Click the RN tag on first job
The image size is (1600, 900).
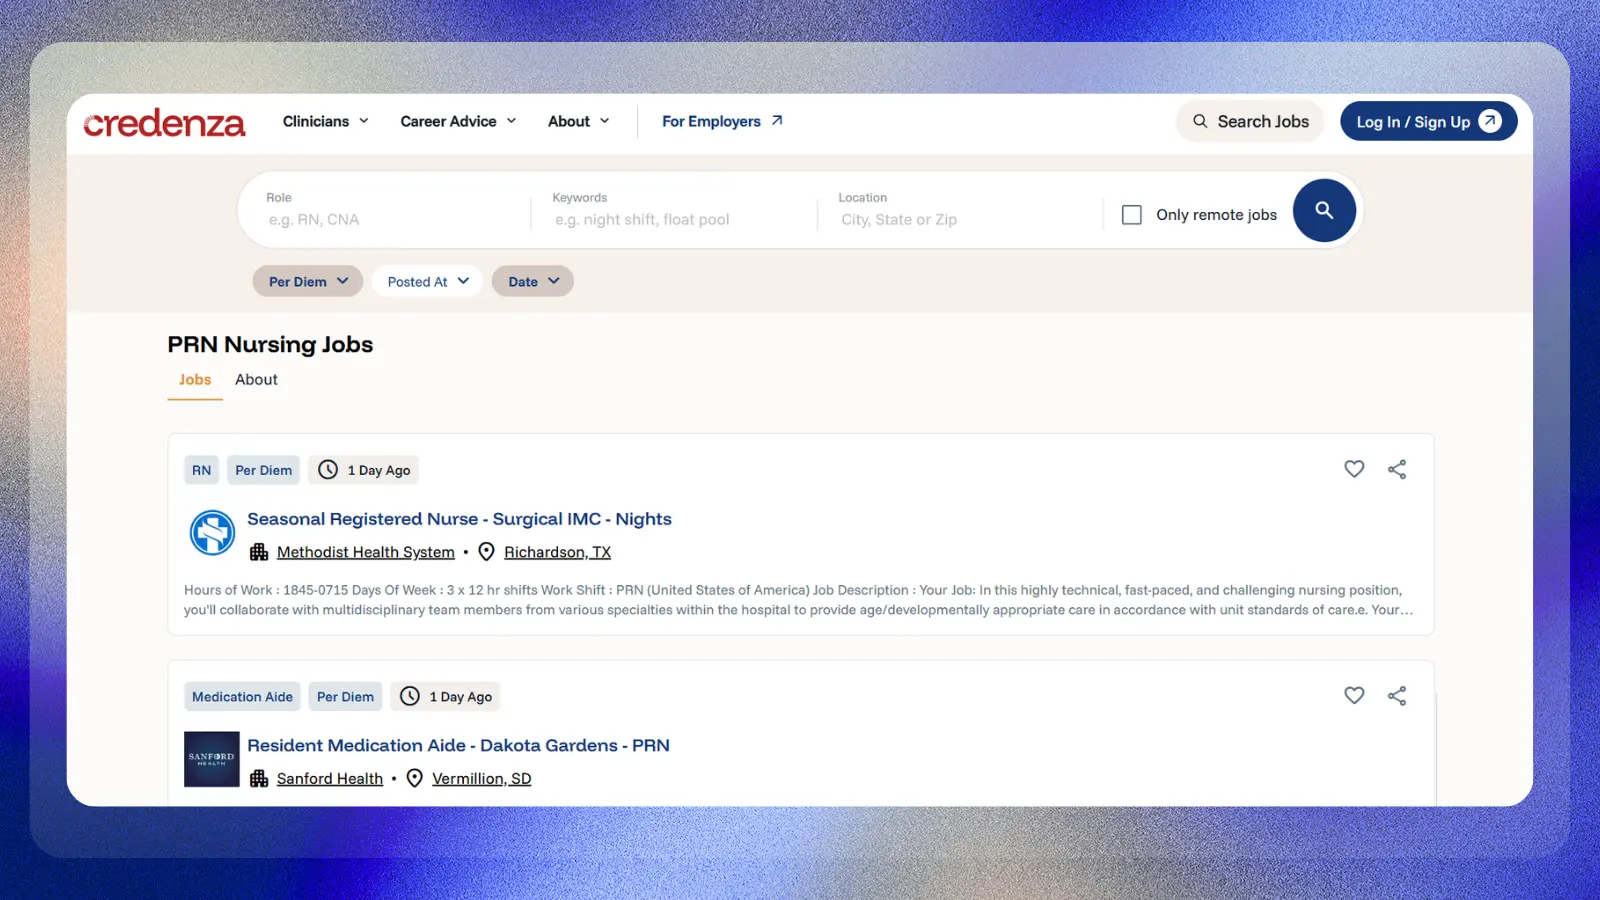[201, 470]
